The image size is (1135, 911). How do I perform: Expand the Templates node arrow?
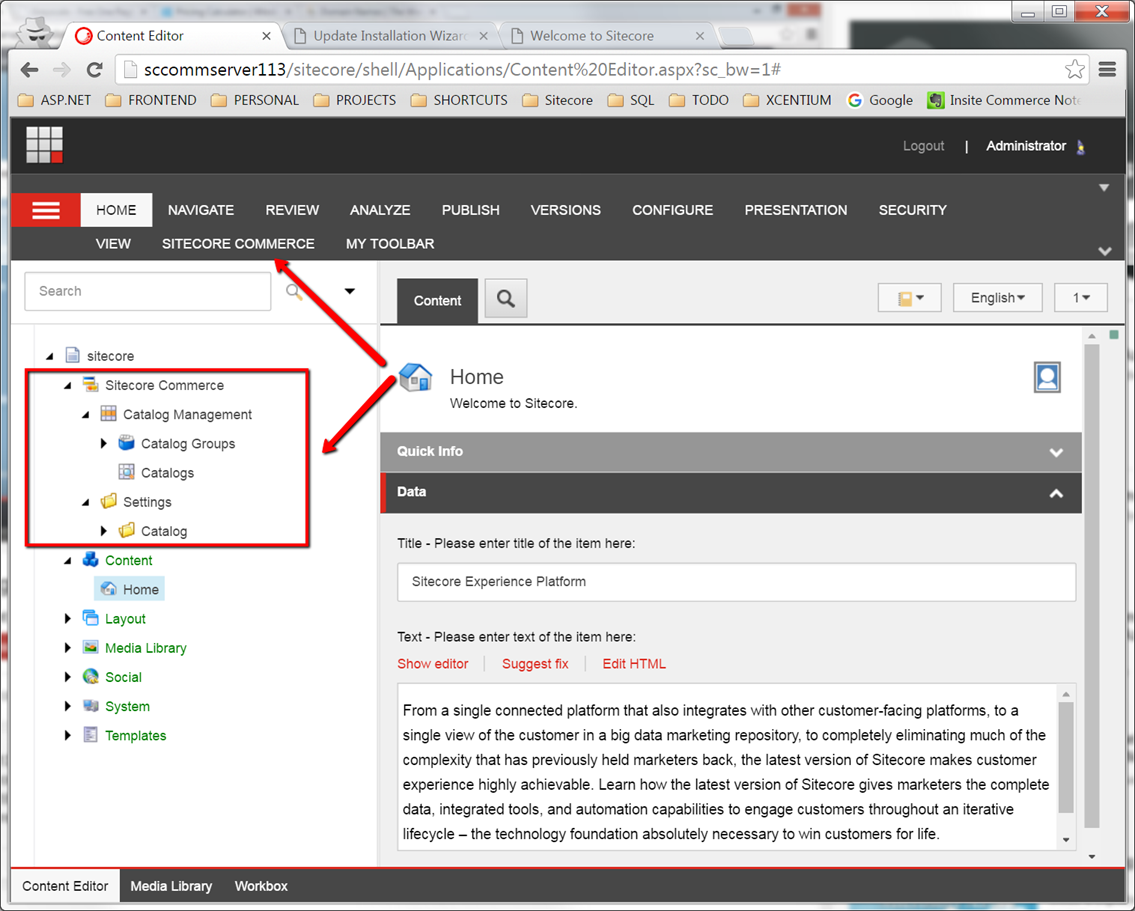click(67, 735)
